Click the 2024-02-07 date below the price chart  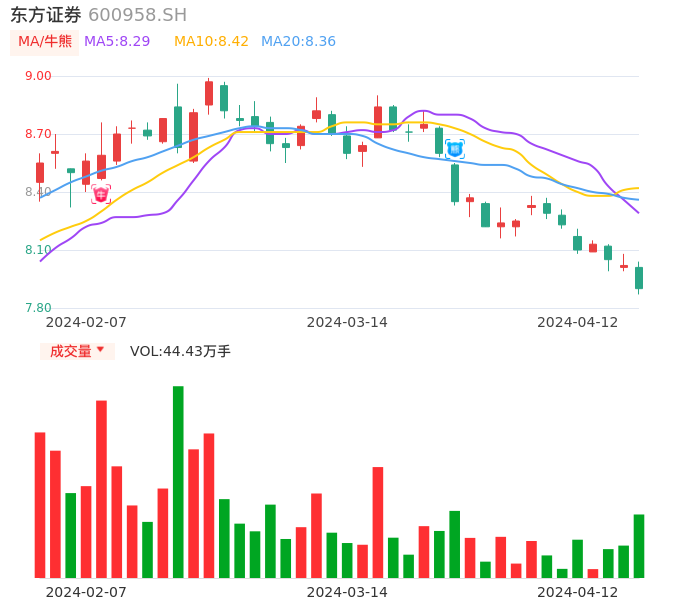coord(86,322)
